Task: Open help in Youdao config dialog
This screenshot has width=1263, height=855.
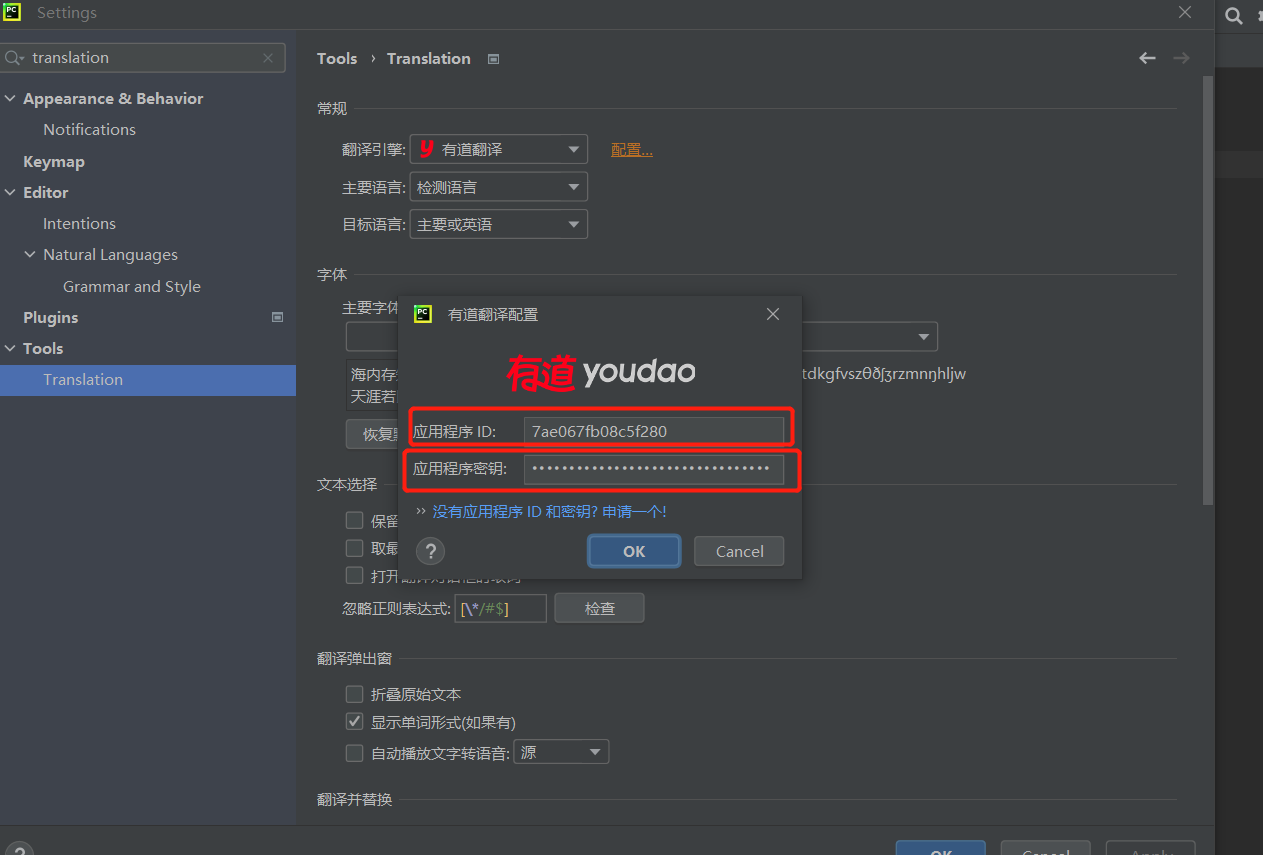Action: 430,551
